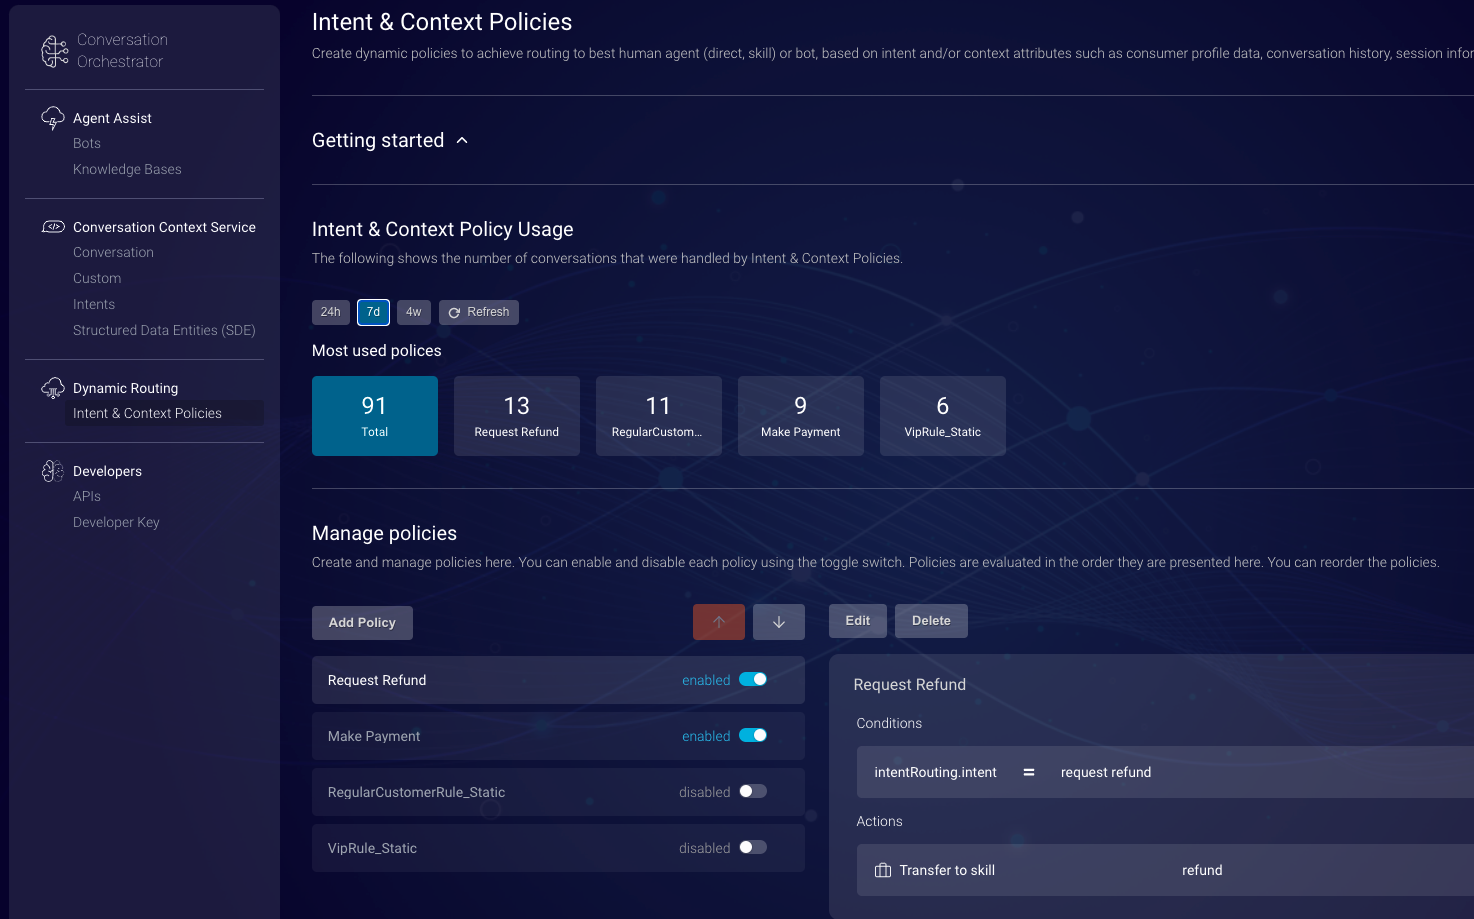Select the 11 RegularCustom... usage card
Screen dimensions: 1474x919
pos(659,416)
